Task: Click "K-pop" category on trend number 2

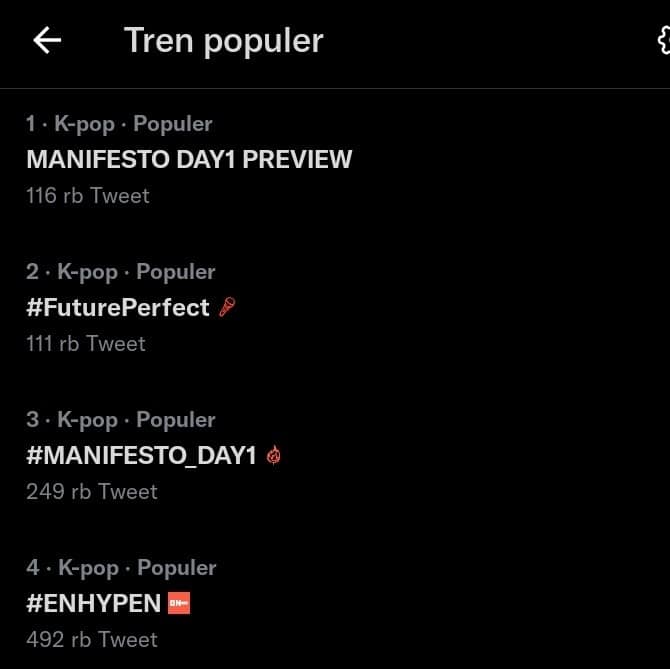Action: click(87, 272)
